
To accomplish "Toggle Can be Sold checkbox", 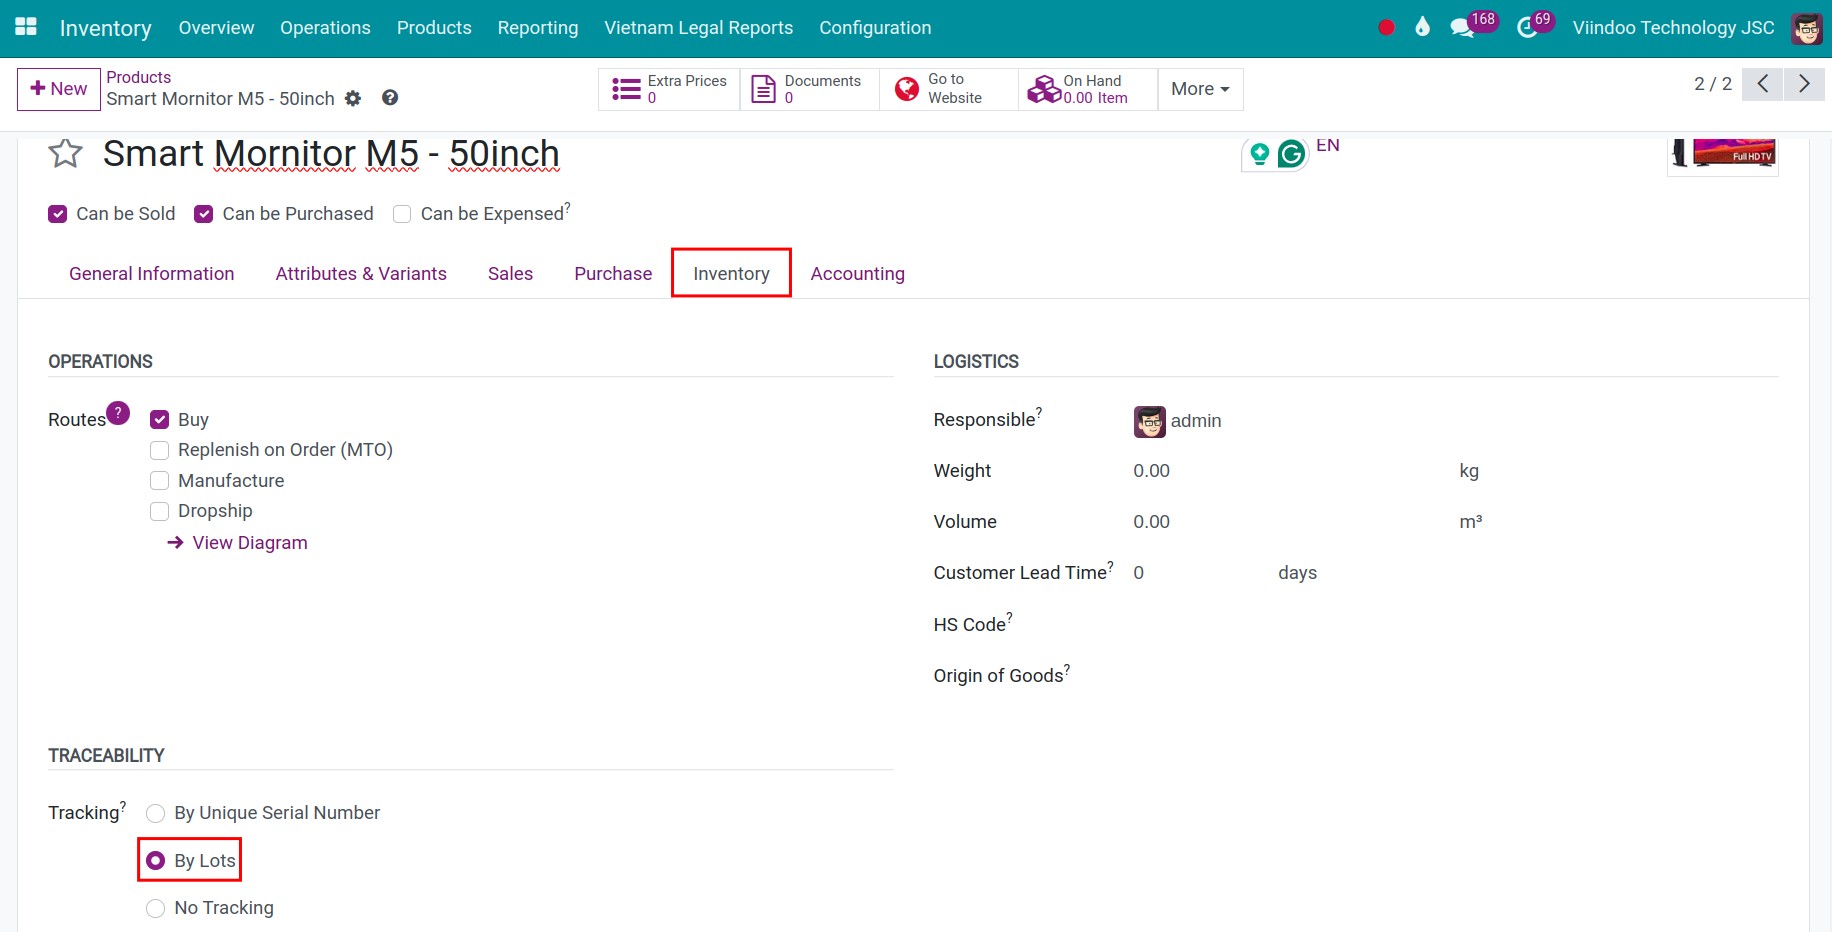I will tap(58, 214).
